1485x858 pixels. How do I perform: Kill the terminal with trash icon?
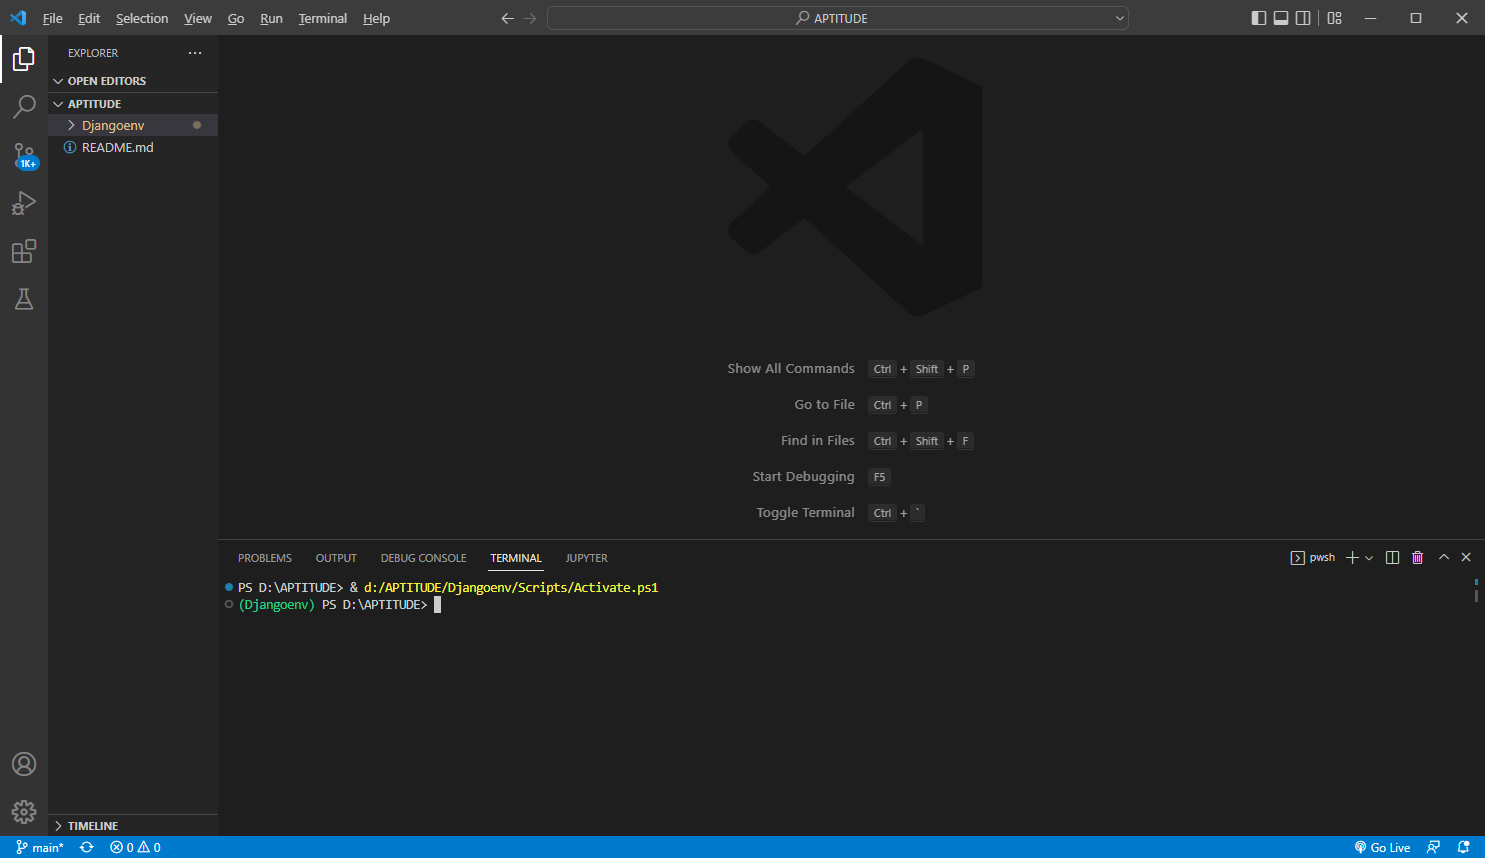tap(1417, 558)
